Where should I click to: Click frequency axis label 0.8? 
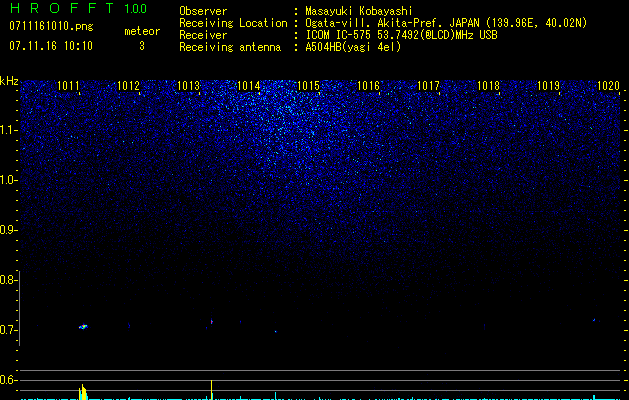pyautogui.click(x=8, y=280)
